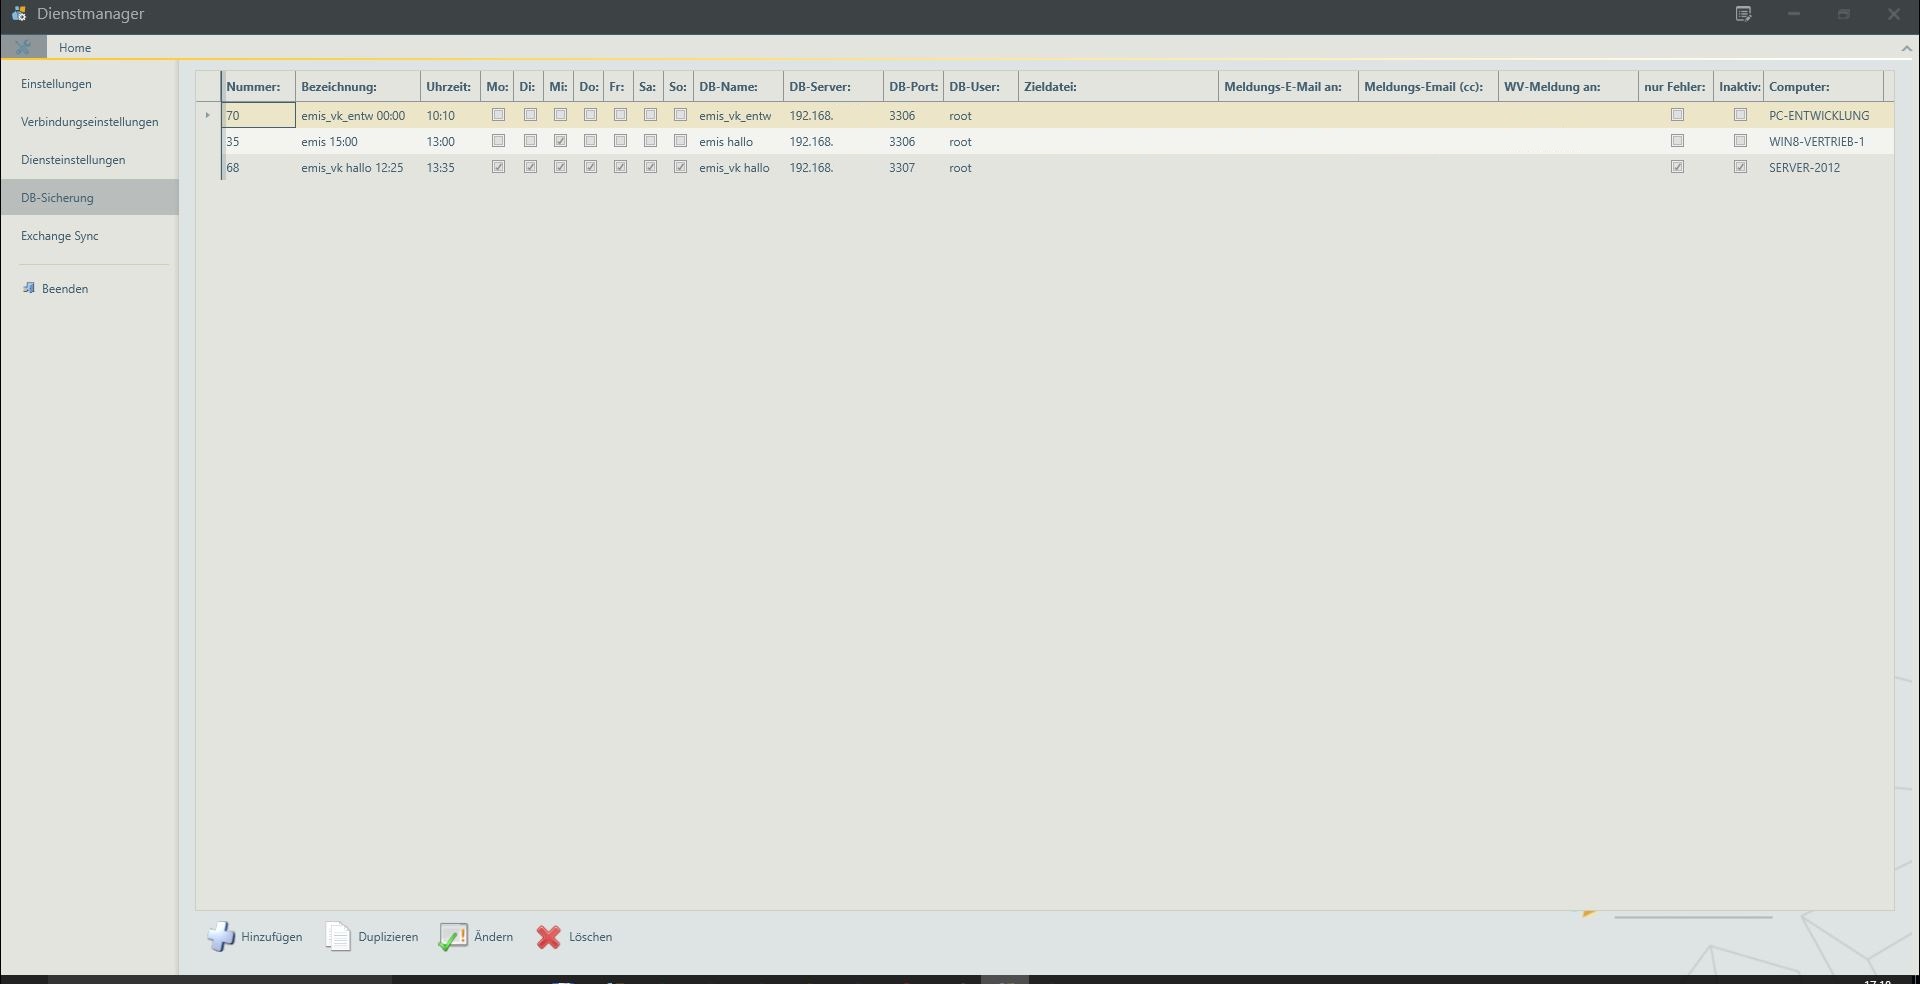
Task: Click the Duplizieren button label
Action: click(x=388, y=937)
